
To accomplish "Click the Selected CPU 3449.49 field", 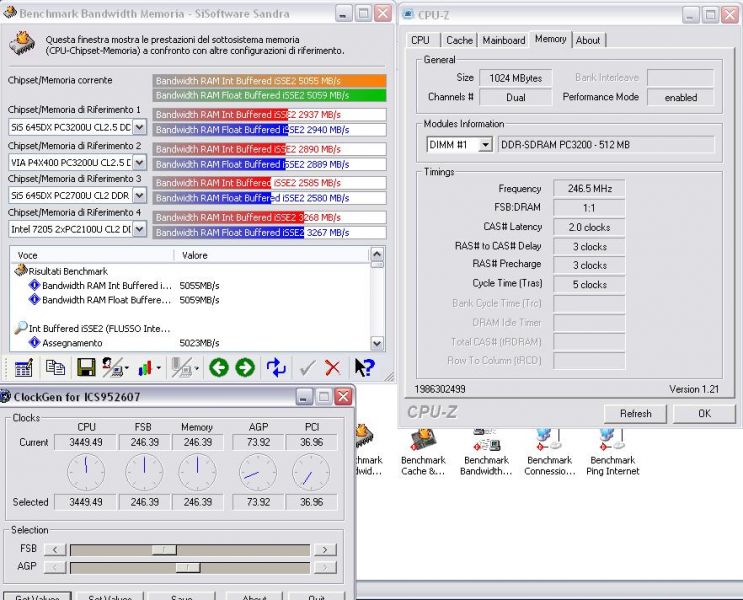I will tap(85, 502).
